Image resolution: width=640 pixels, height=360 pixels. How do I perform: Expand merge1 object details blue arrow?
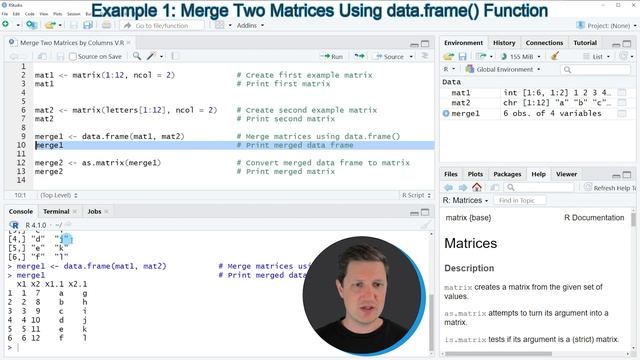point(446,113)
